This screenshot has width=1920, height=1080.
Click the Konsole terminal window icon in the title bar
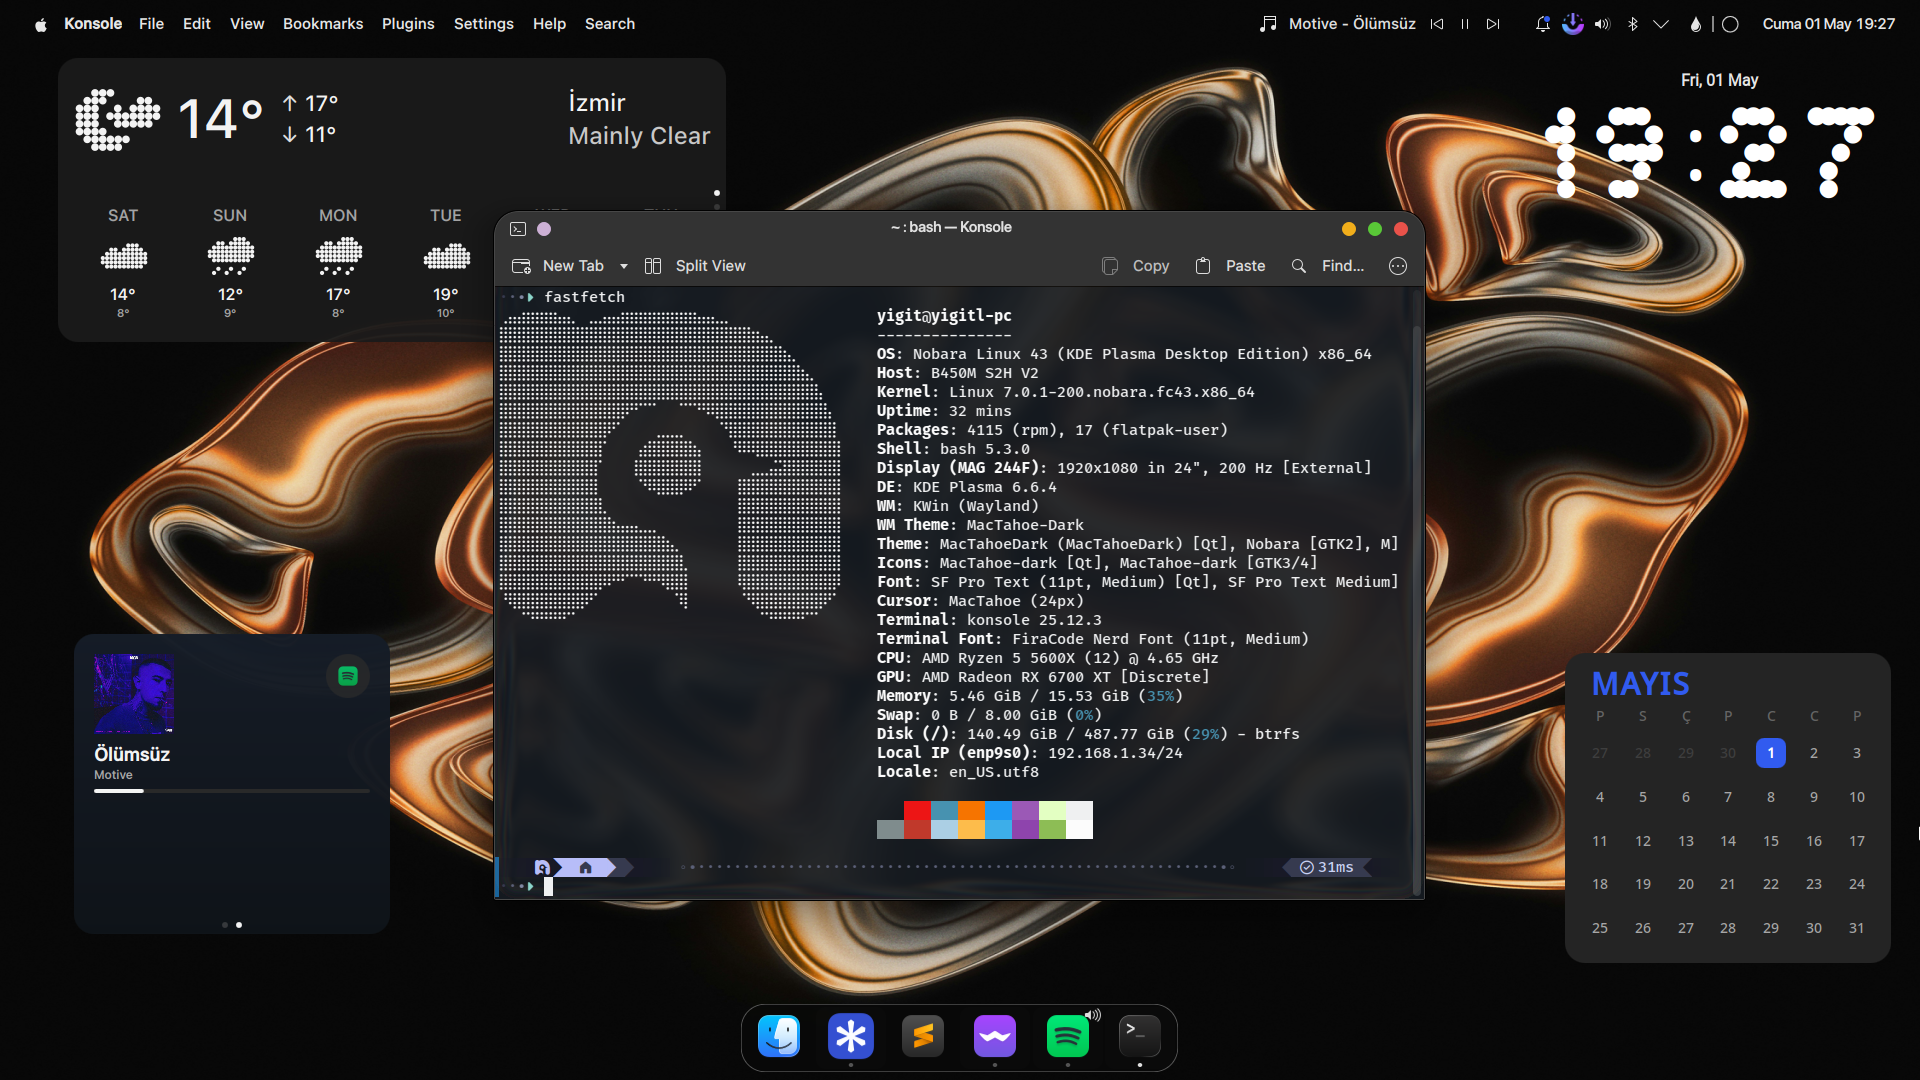[518, 229]
